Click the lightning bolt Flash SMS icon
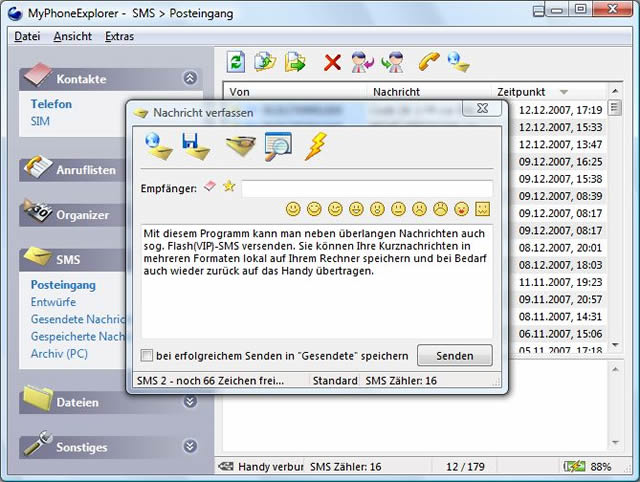Viewport: 640px width, 482px height. [315, 147]
